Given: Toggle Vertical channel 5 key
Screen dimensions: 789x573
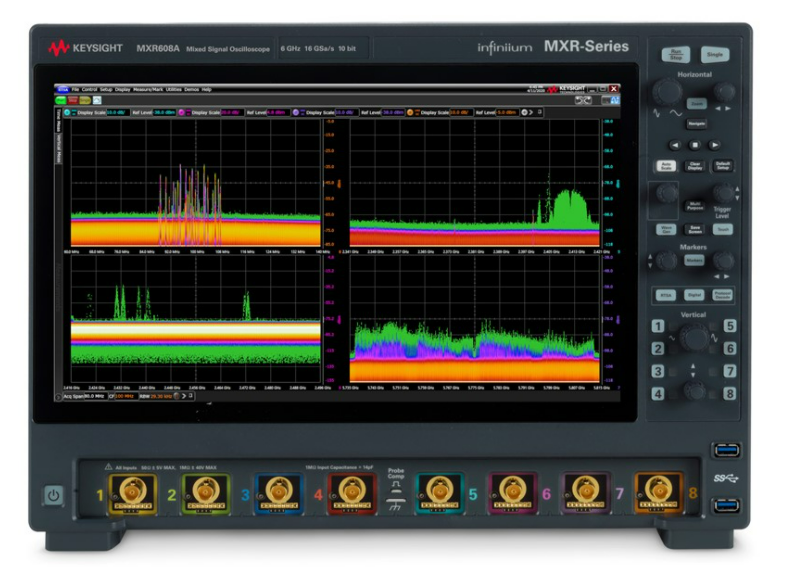Looking at the screenshot, I should [730, 326].
